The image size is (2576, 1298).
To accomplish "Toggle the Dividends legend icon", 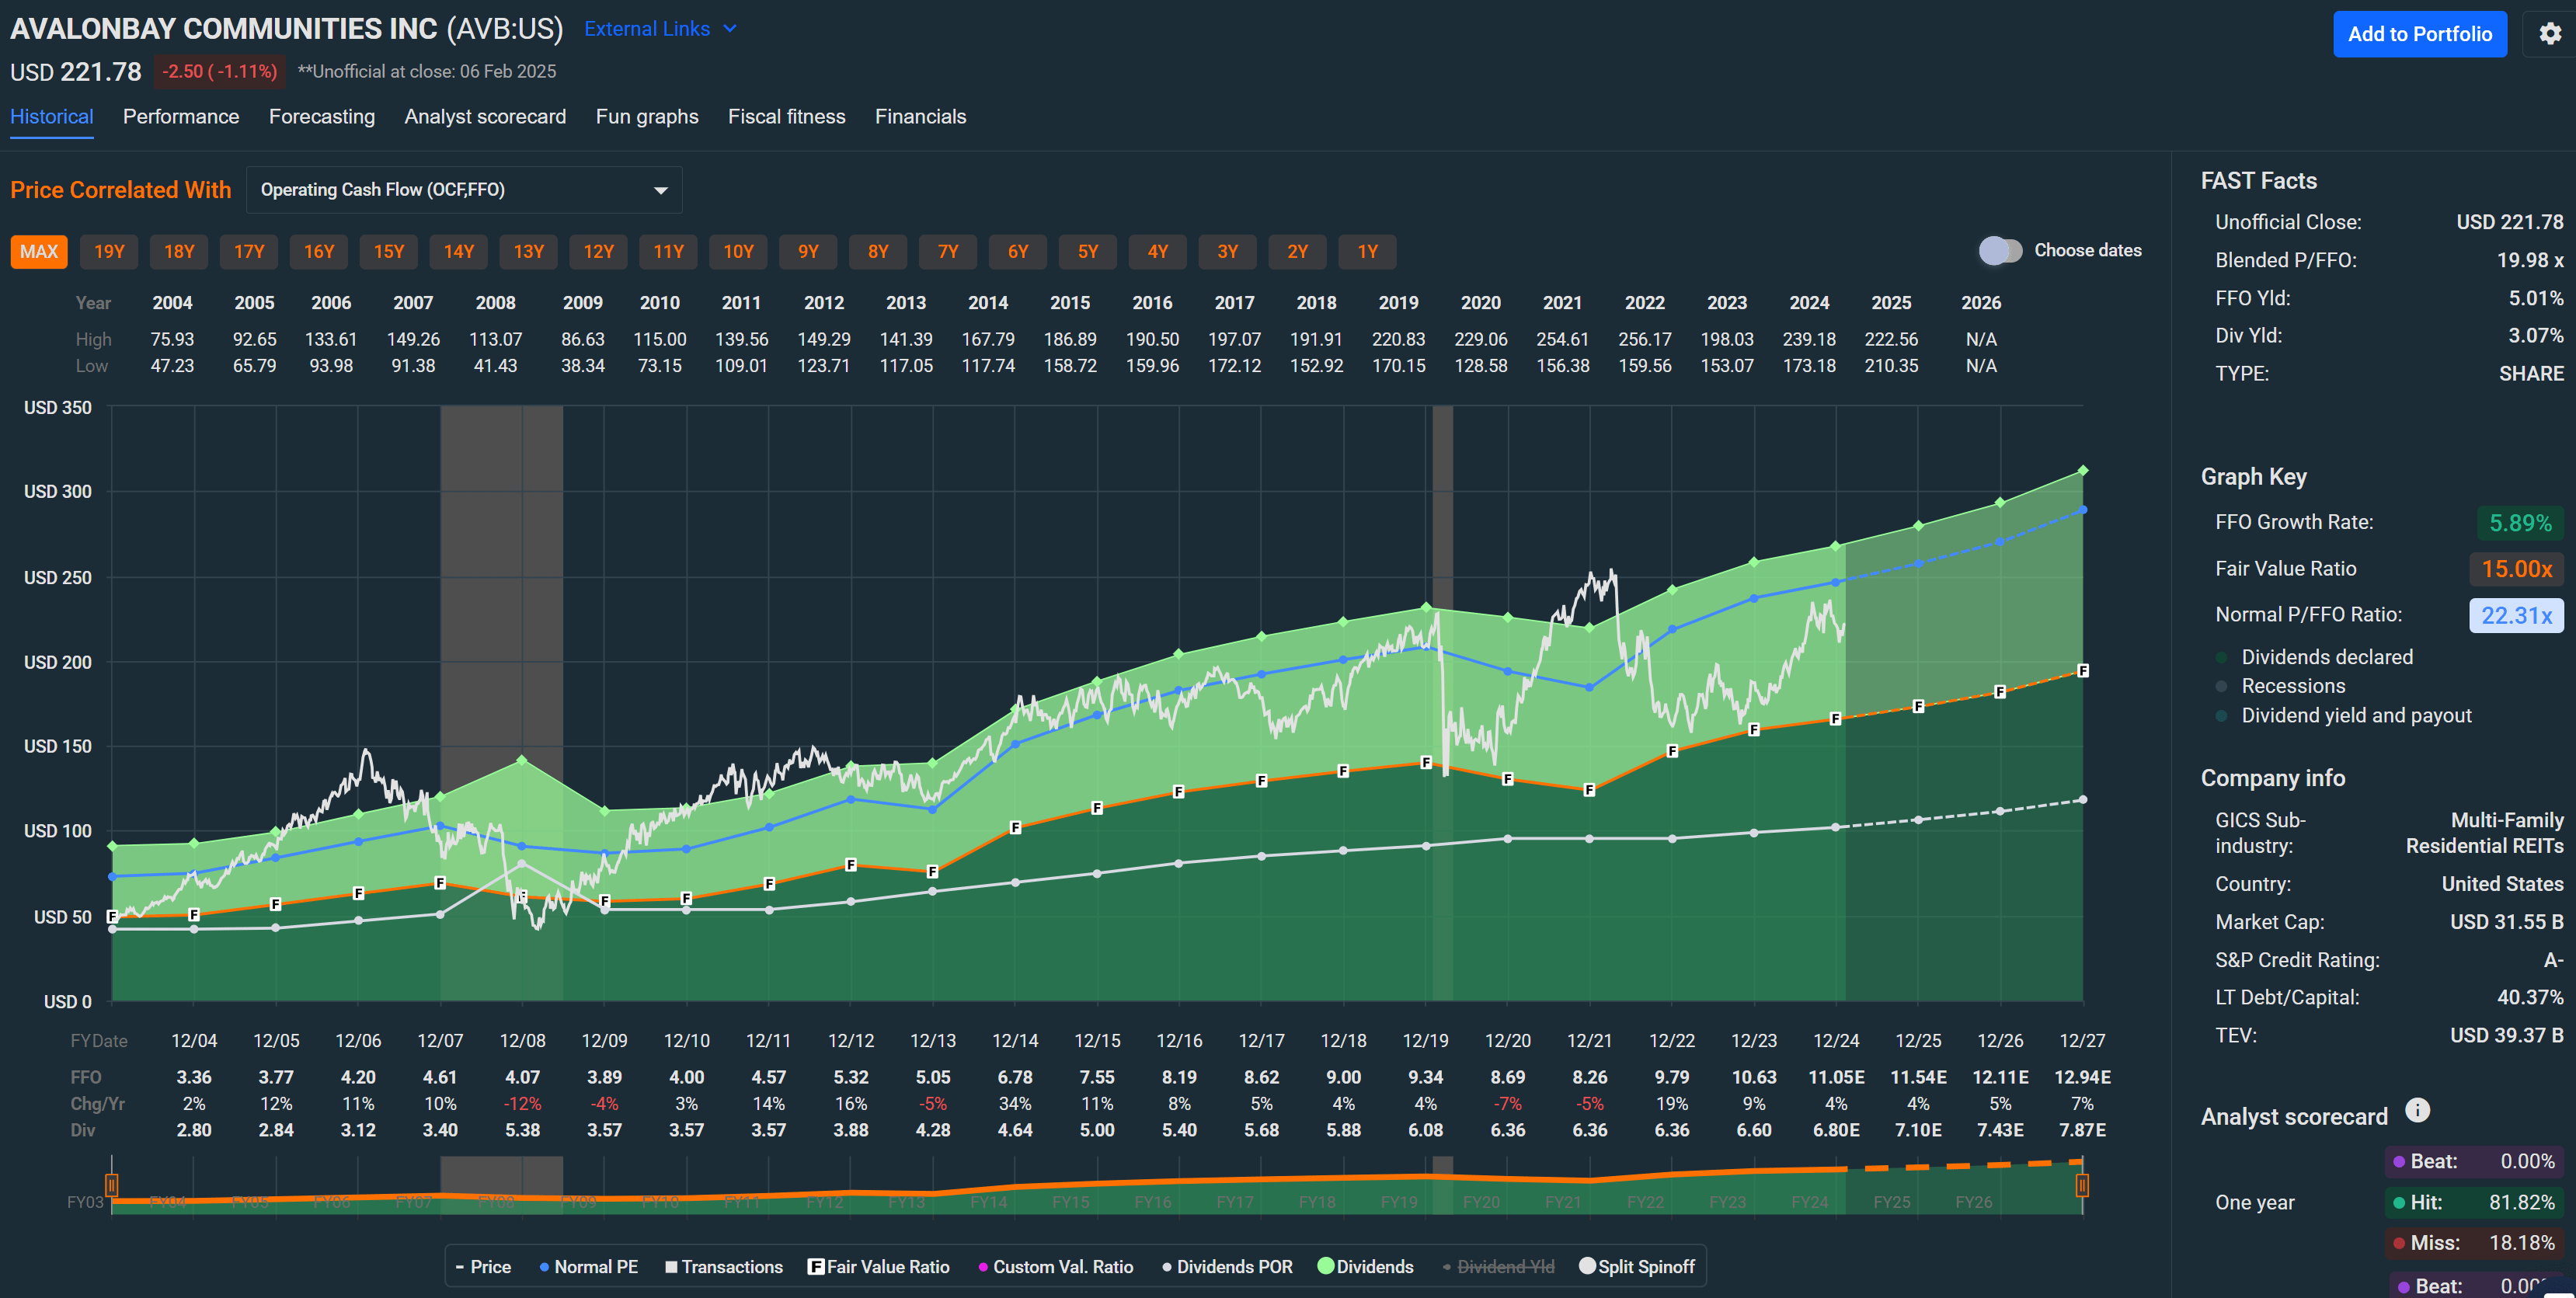I will 1325,1266.
